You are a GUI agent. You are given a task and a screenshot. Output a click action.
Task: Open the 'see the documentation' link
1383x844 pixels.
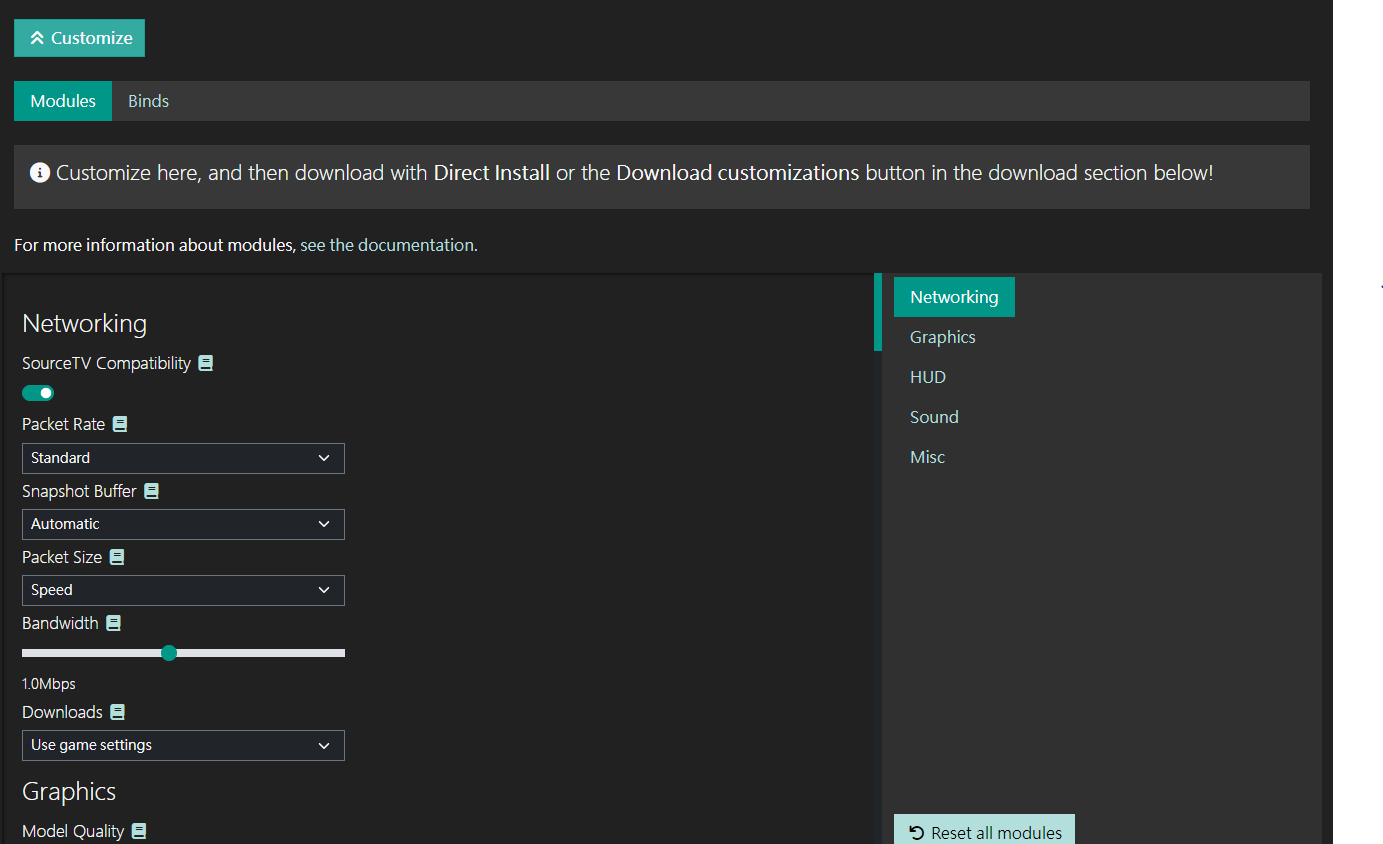(388, 245)
